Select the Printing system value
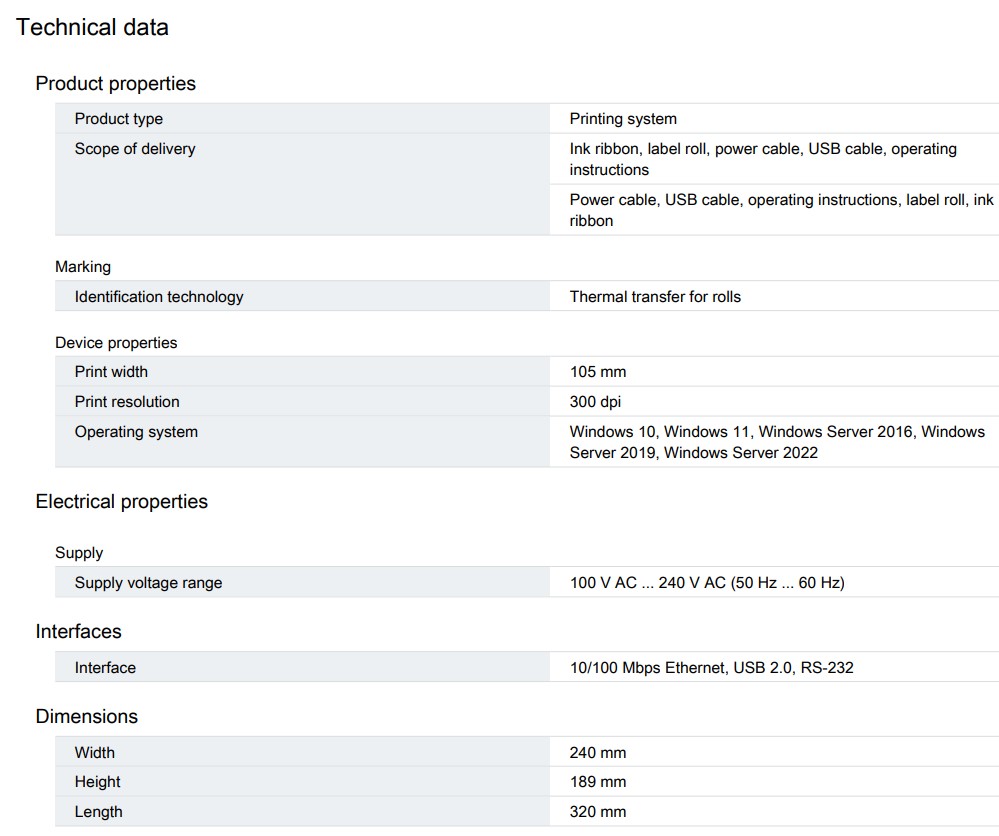The image size is (999, 836). [x=623, y=119]
